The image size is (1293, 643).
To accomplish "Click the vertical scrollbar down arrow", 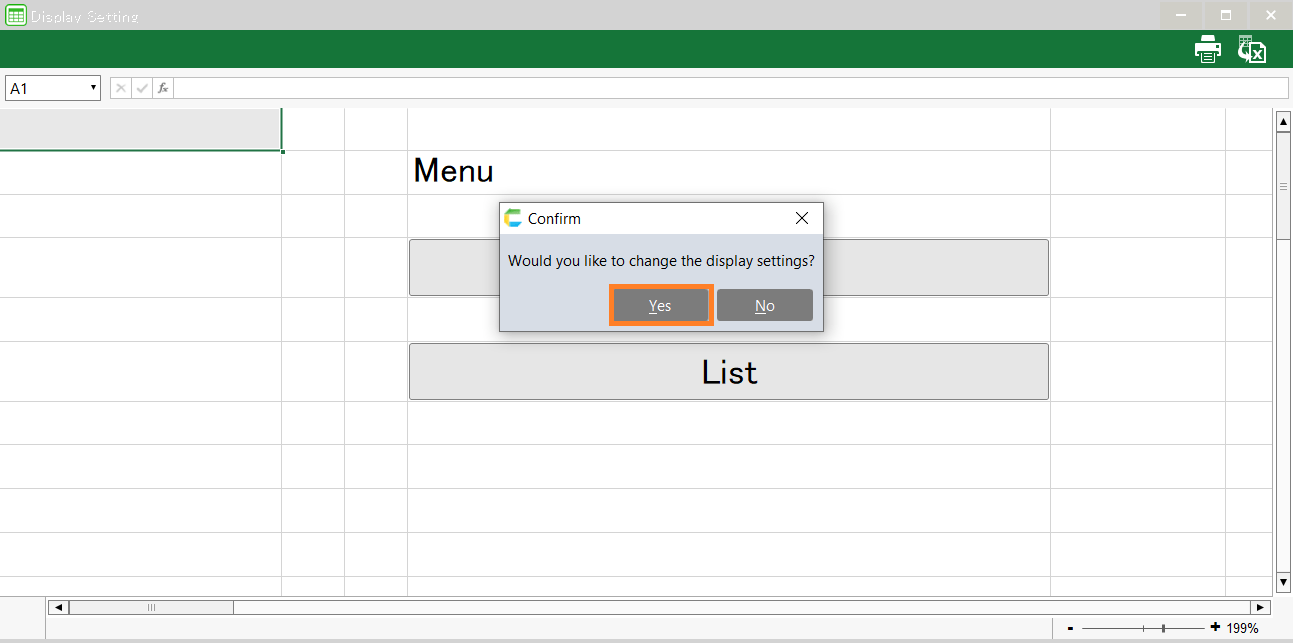I will (1283, 582).
